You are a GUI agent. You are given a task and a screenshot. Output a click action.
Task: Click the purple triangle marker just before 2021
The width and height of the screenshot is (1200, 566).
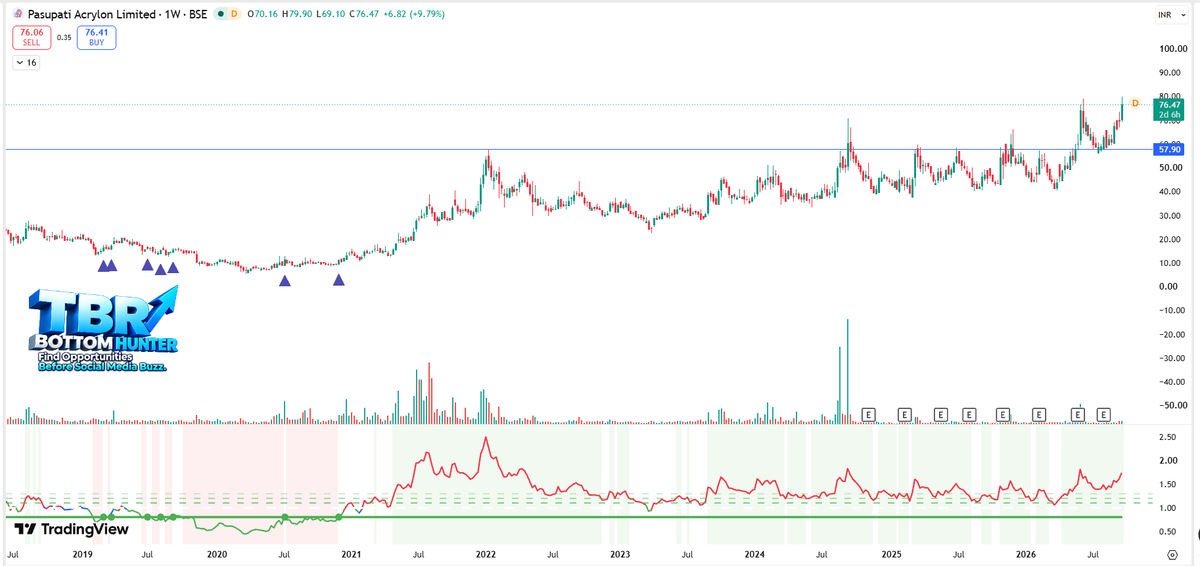click(x=338, y=281)
